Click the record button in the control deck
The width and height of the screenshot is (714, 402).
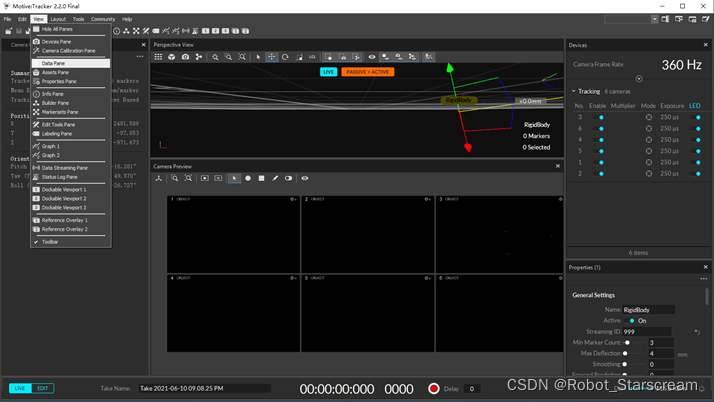(x=434, y=388)
